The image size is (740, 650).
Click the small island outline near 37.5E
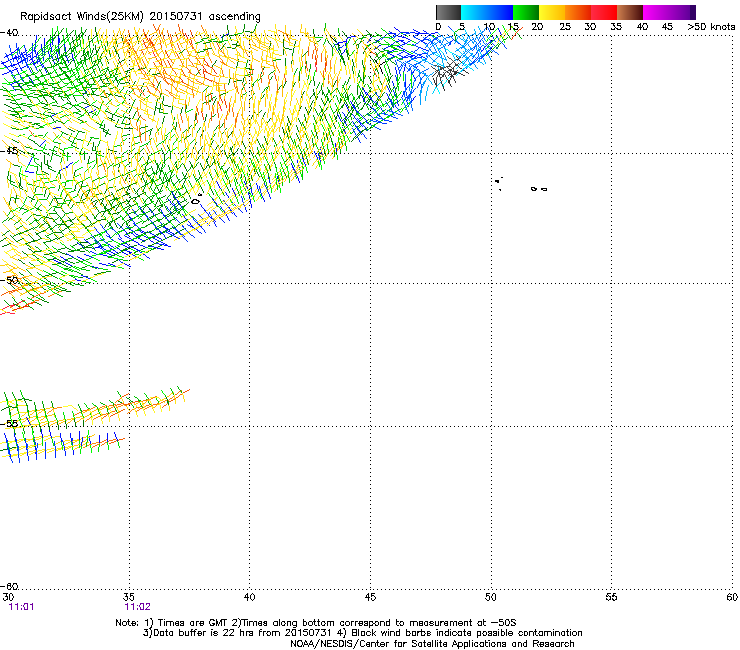(196, 200)
